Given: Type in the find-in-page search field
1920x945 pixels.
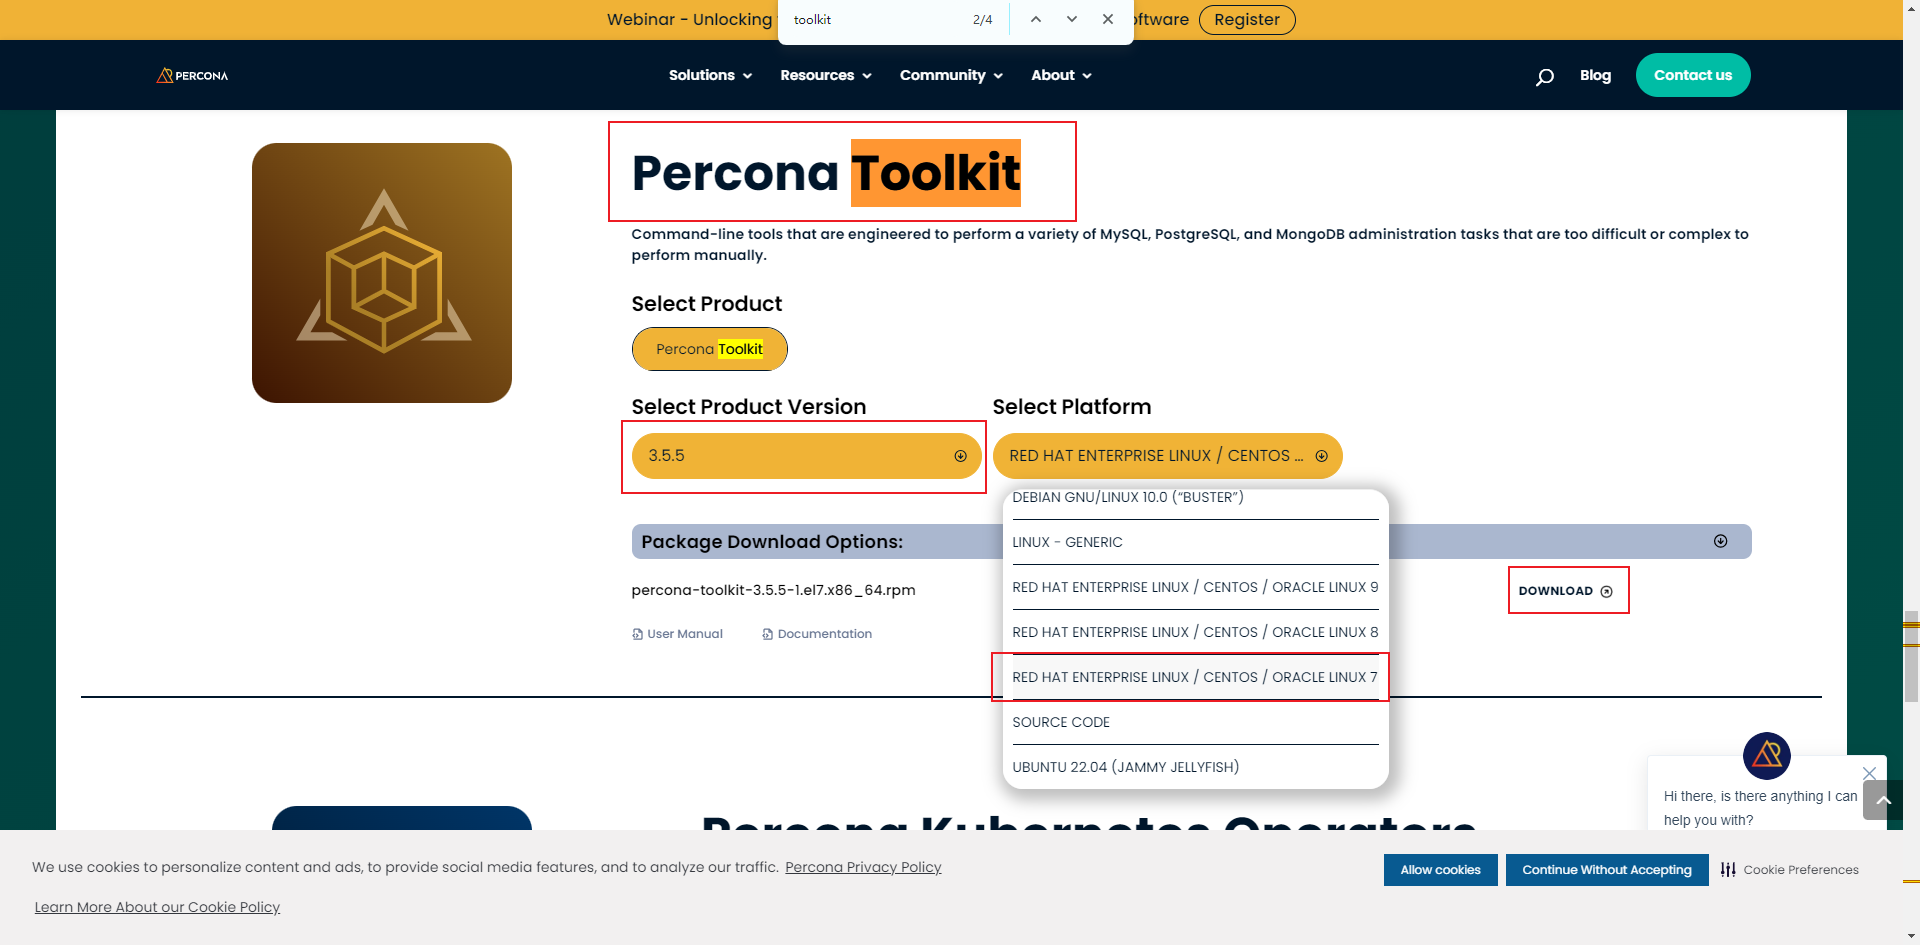Looking at the screenshot, I should click(875, 20).
